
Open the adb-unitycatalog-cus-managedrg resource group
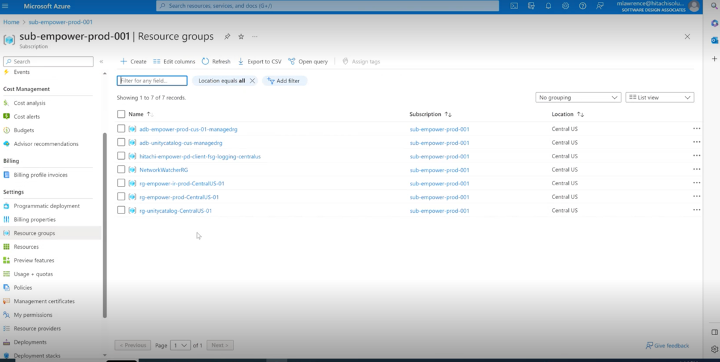tap(181, 143)
